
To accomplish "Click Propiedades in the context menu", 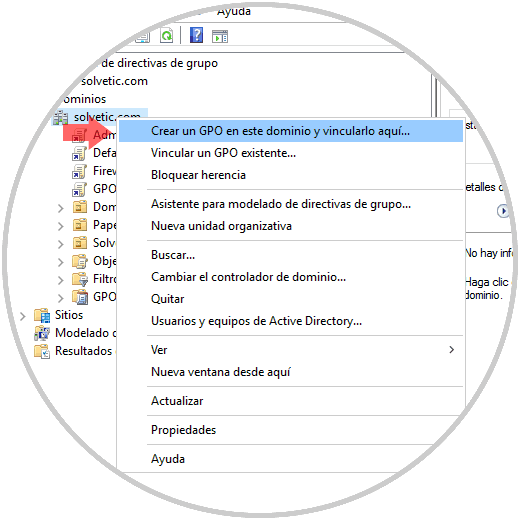I will click(x=183, y=430).
